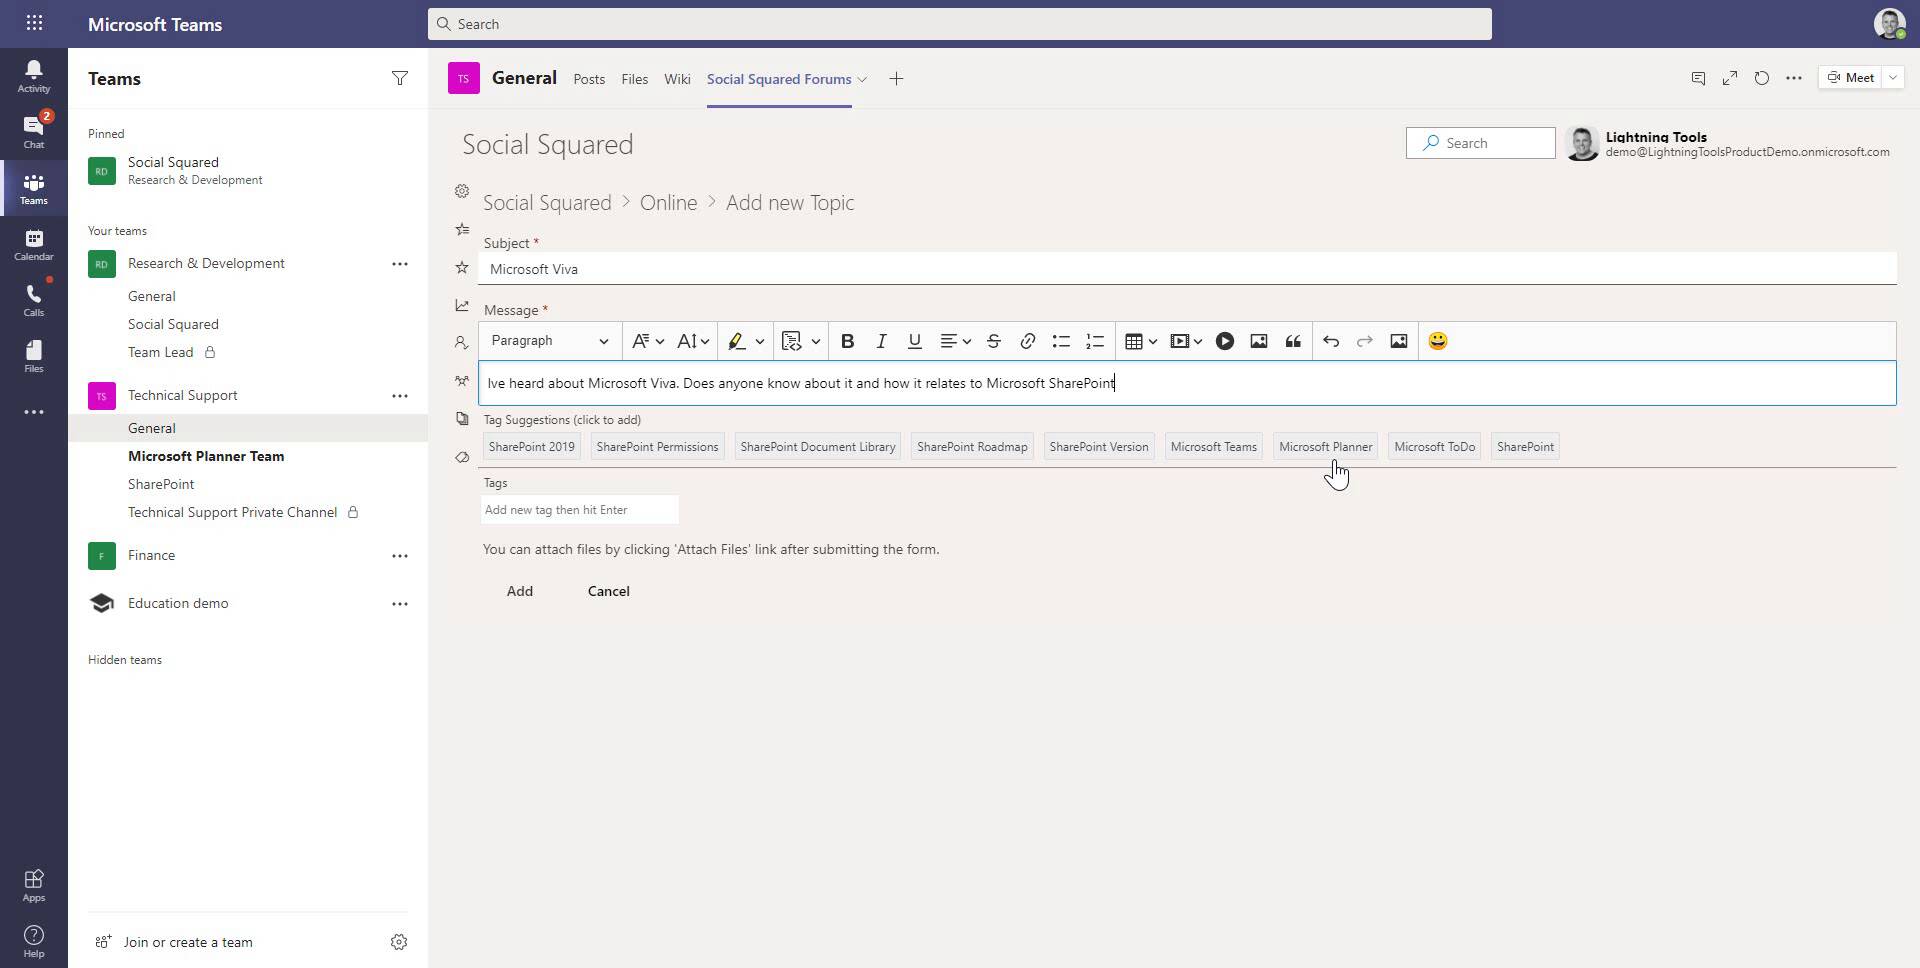Add the SharePoint Roadmap tag suggestion
1920x968 pixels.
click(x=972, y=447)
